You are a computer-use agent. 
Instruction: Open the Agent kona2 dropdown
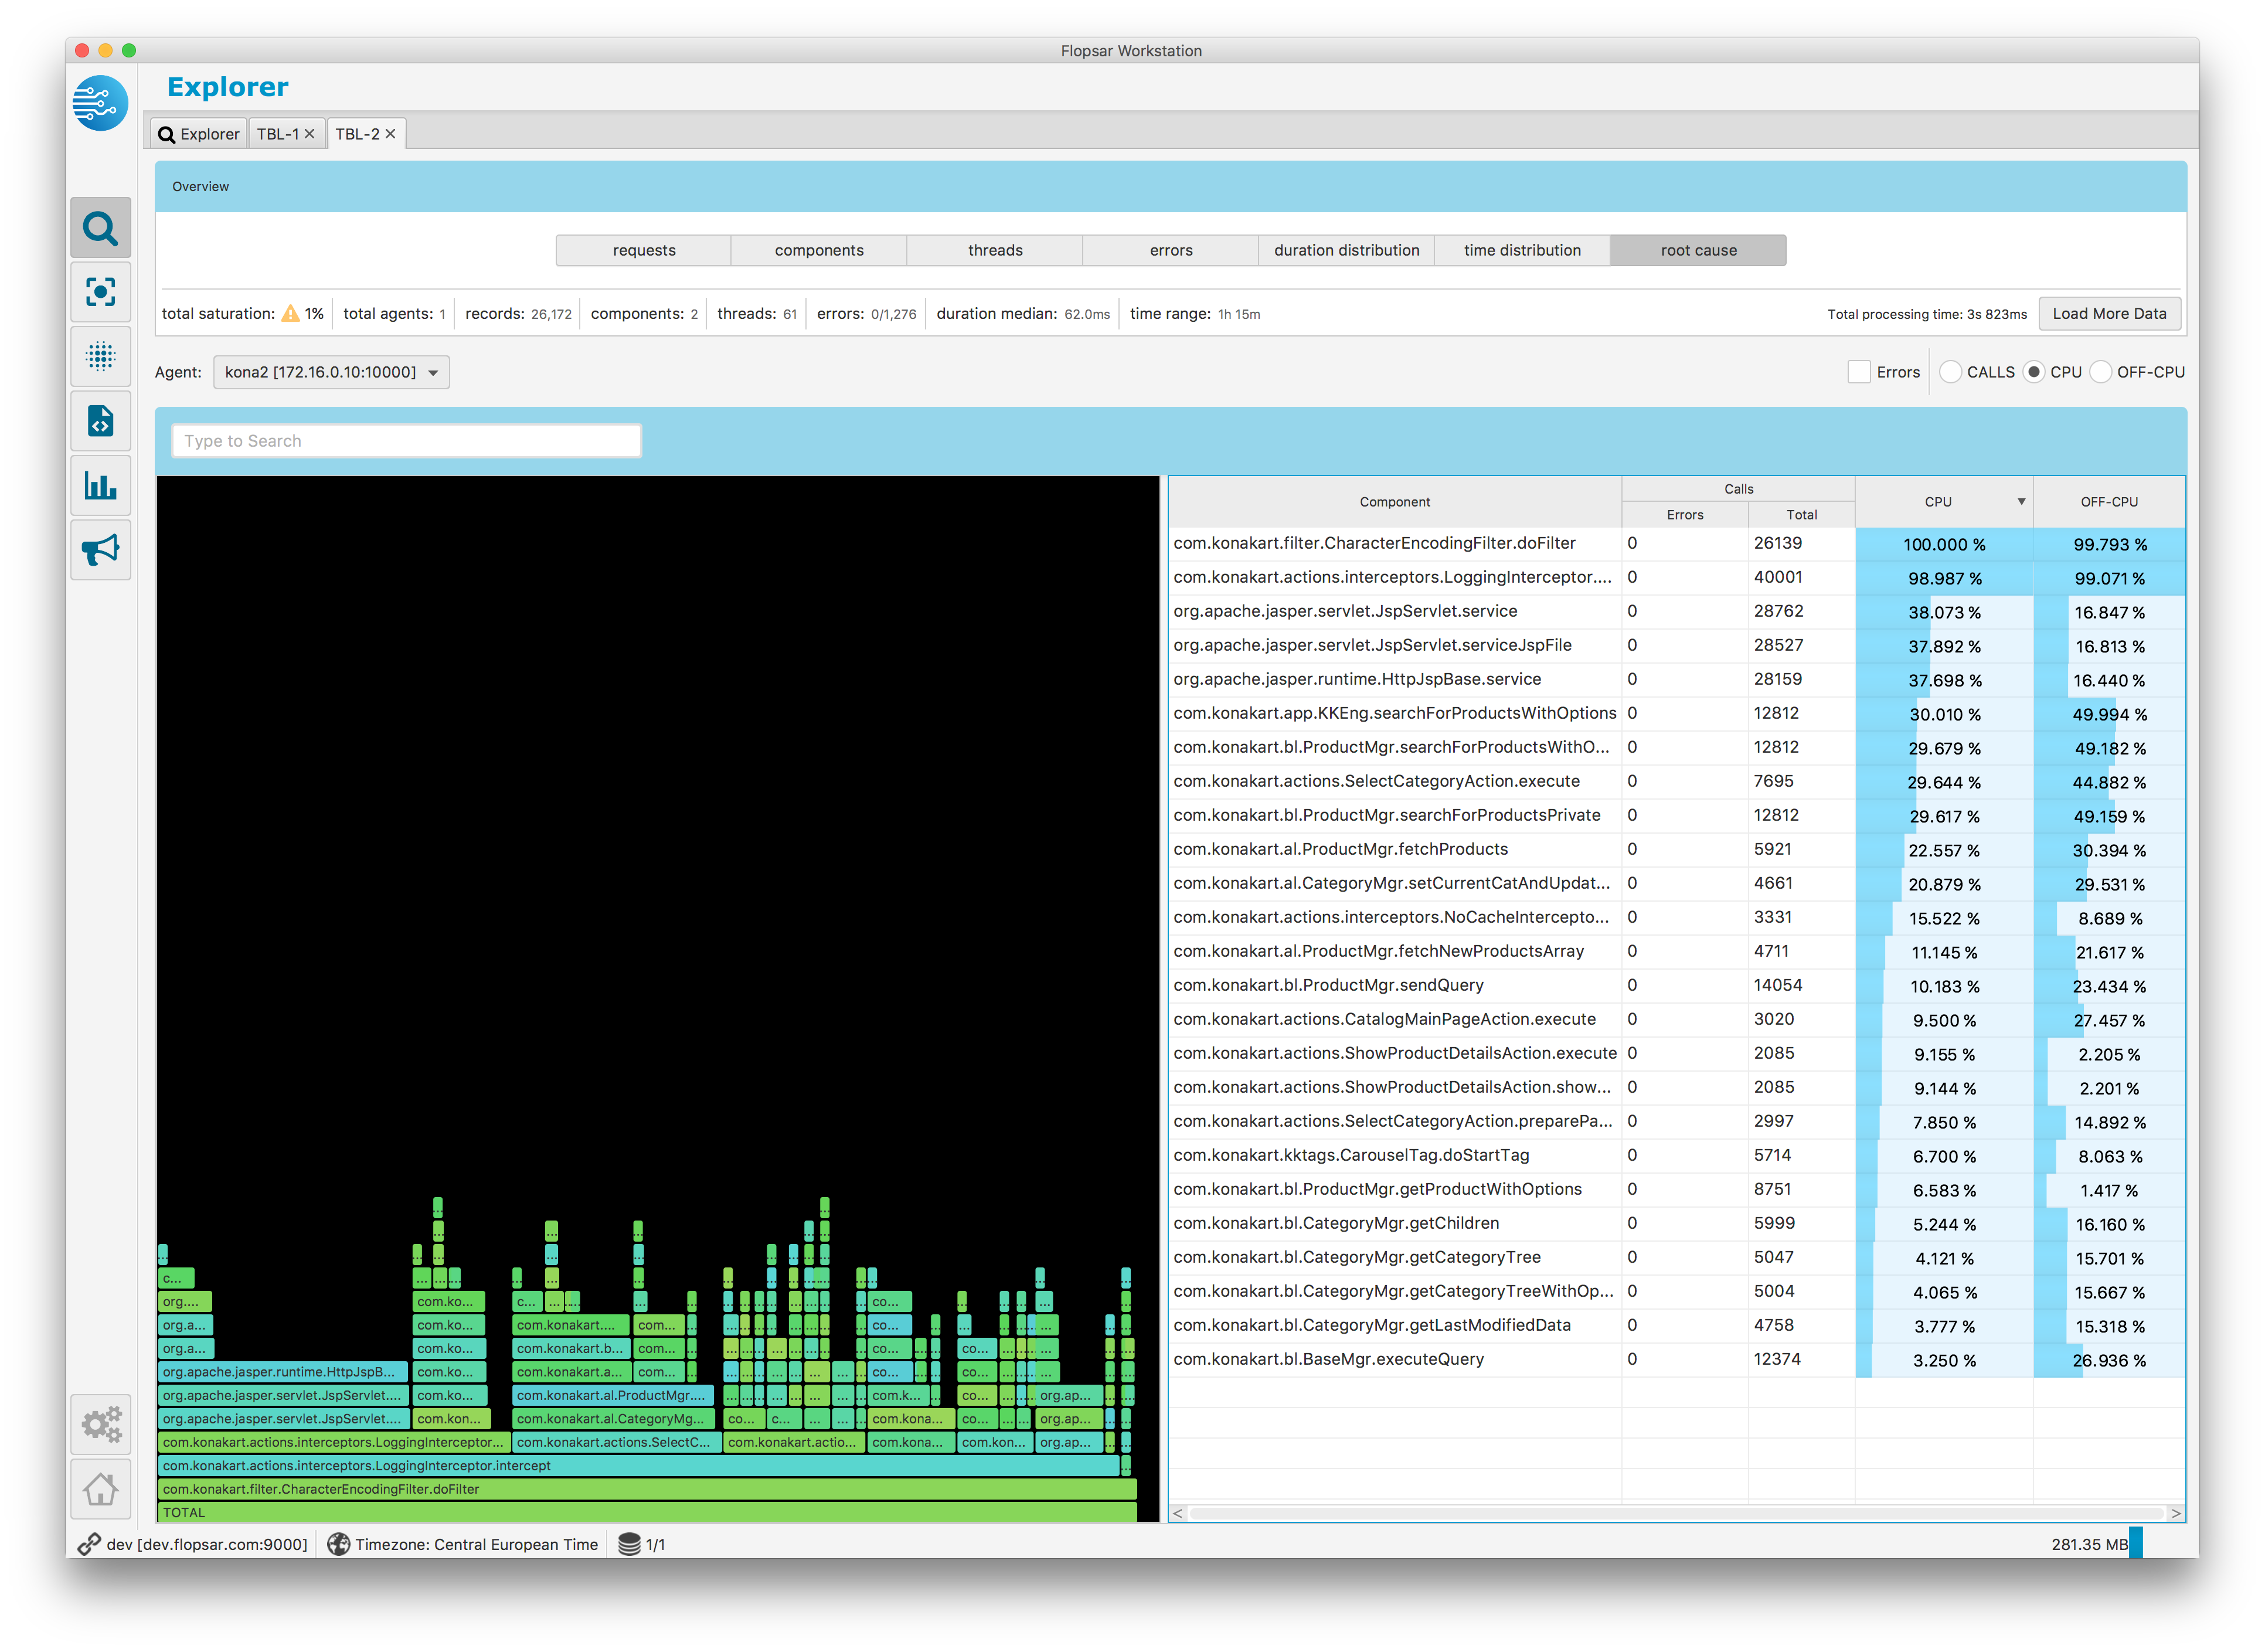click(331, 372)
